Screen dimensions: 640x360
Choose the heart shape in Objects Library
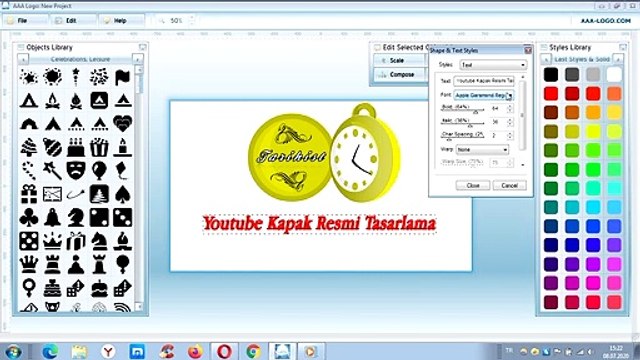122,123
